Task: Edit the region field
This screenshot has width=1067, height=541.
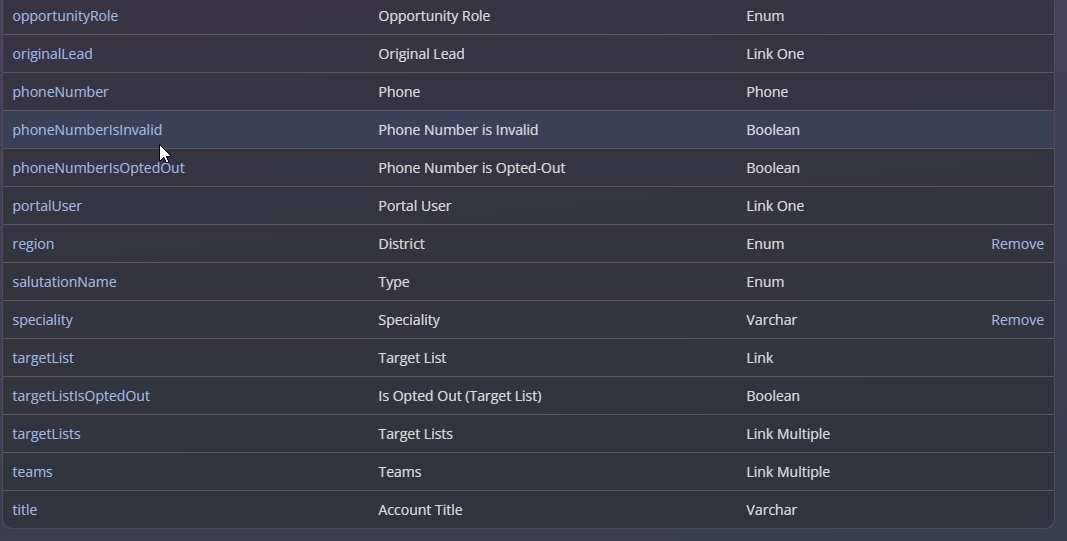Action: click(x=33, y=244)
